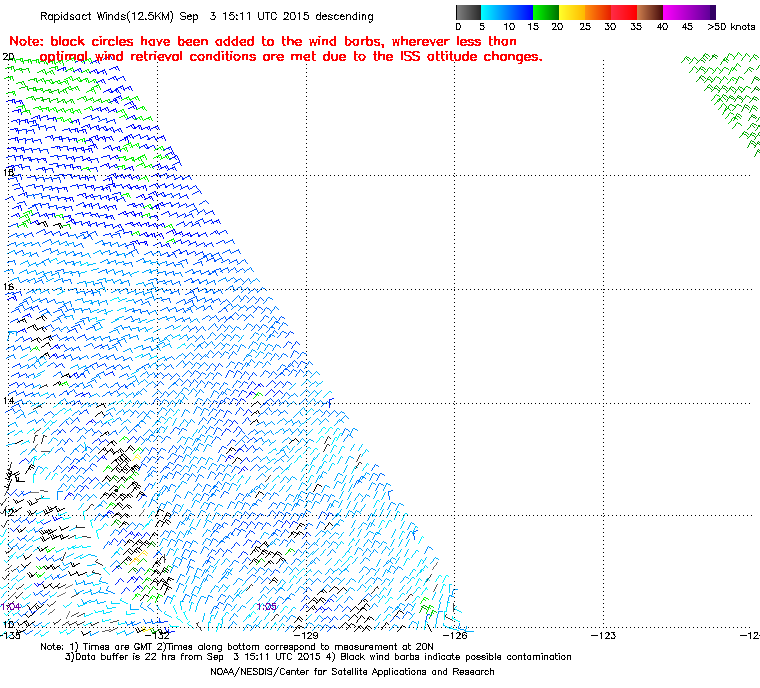Image resolution: width=760 pixels, height=688 pixels.
Task: Click the longitude label '-126'
Action: point(455,635)
